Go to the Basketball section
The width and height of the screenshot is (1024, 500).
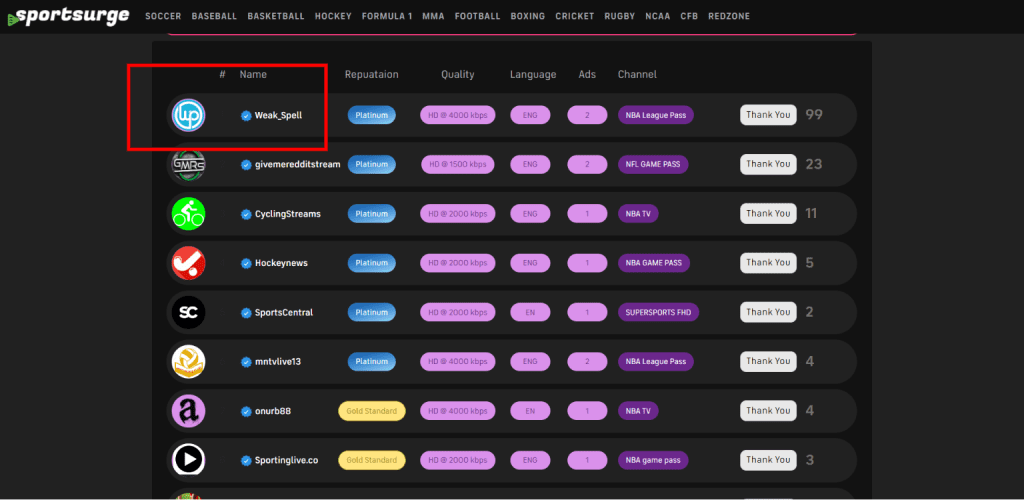(x=276, y=16)
